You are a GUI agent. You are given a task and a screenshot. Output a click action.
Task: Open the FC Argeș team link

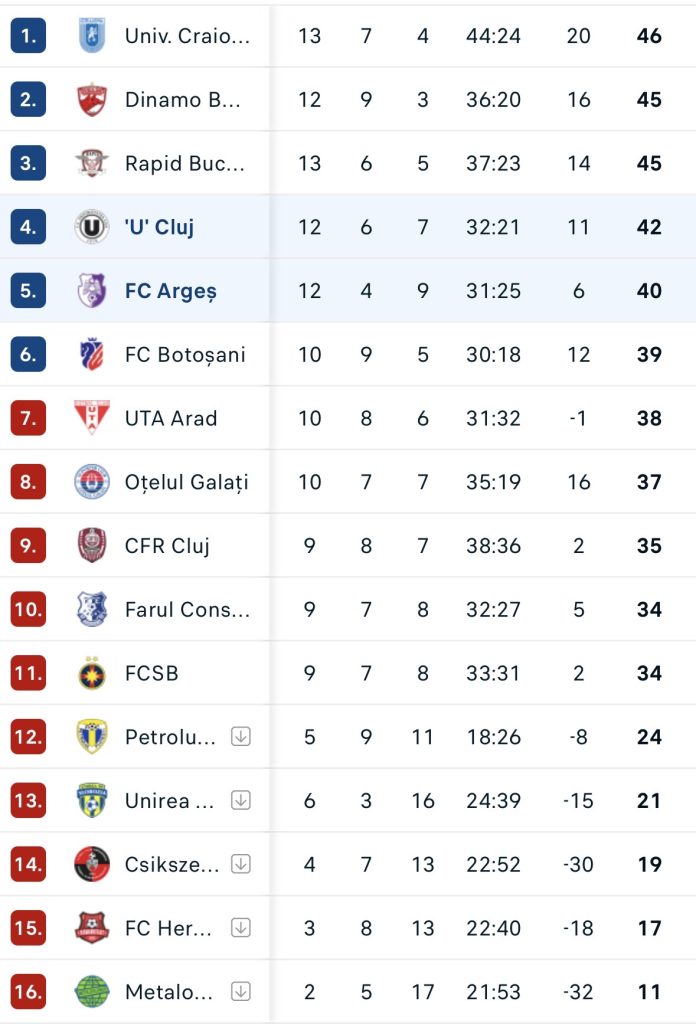170,291
